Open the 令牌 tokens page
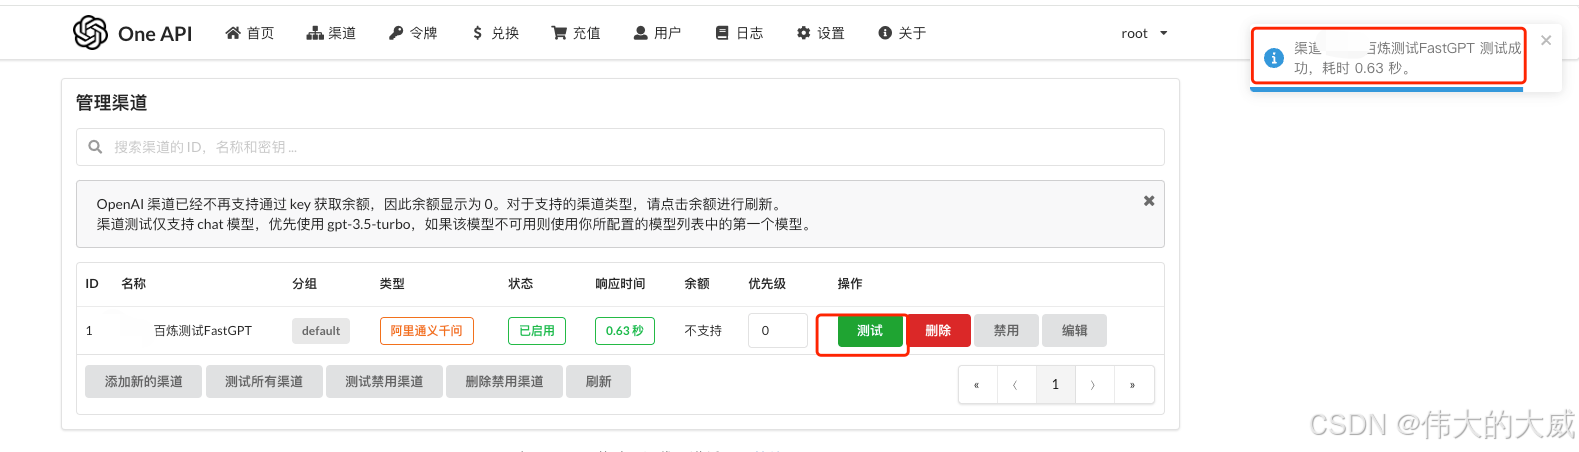This screenshot has height=452, width=1579. tap(413, 33)
